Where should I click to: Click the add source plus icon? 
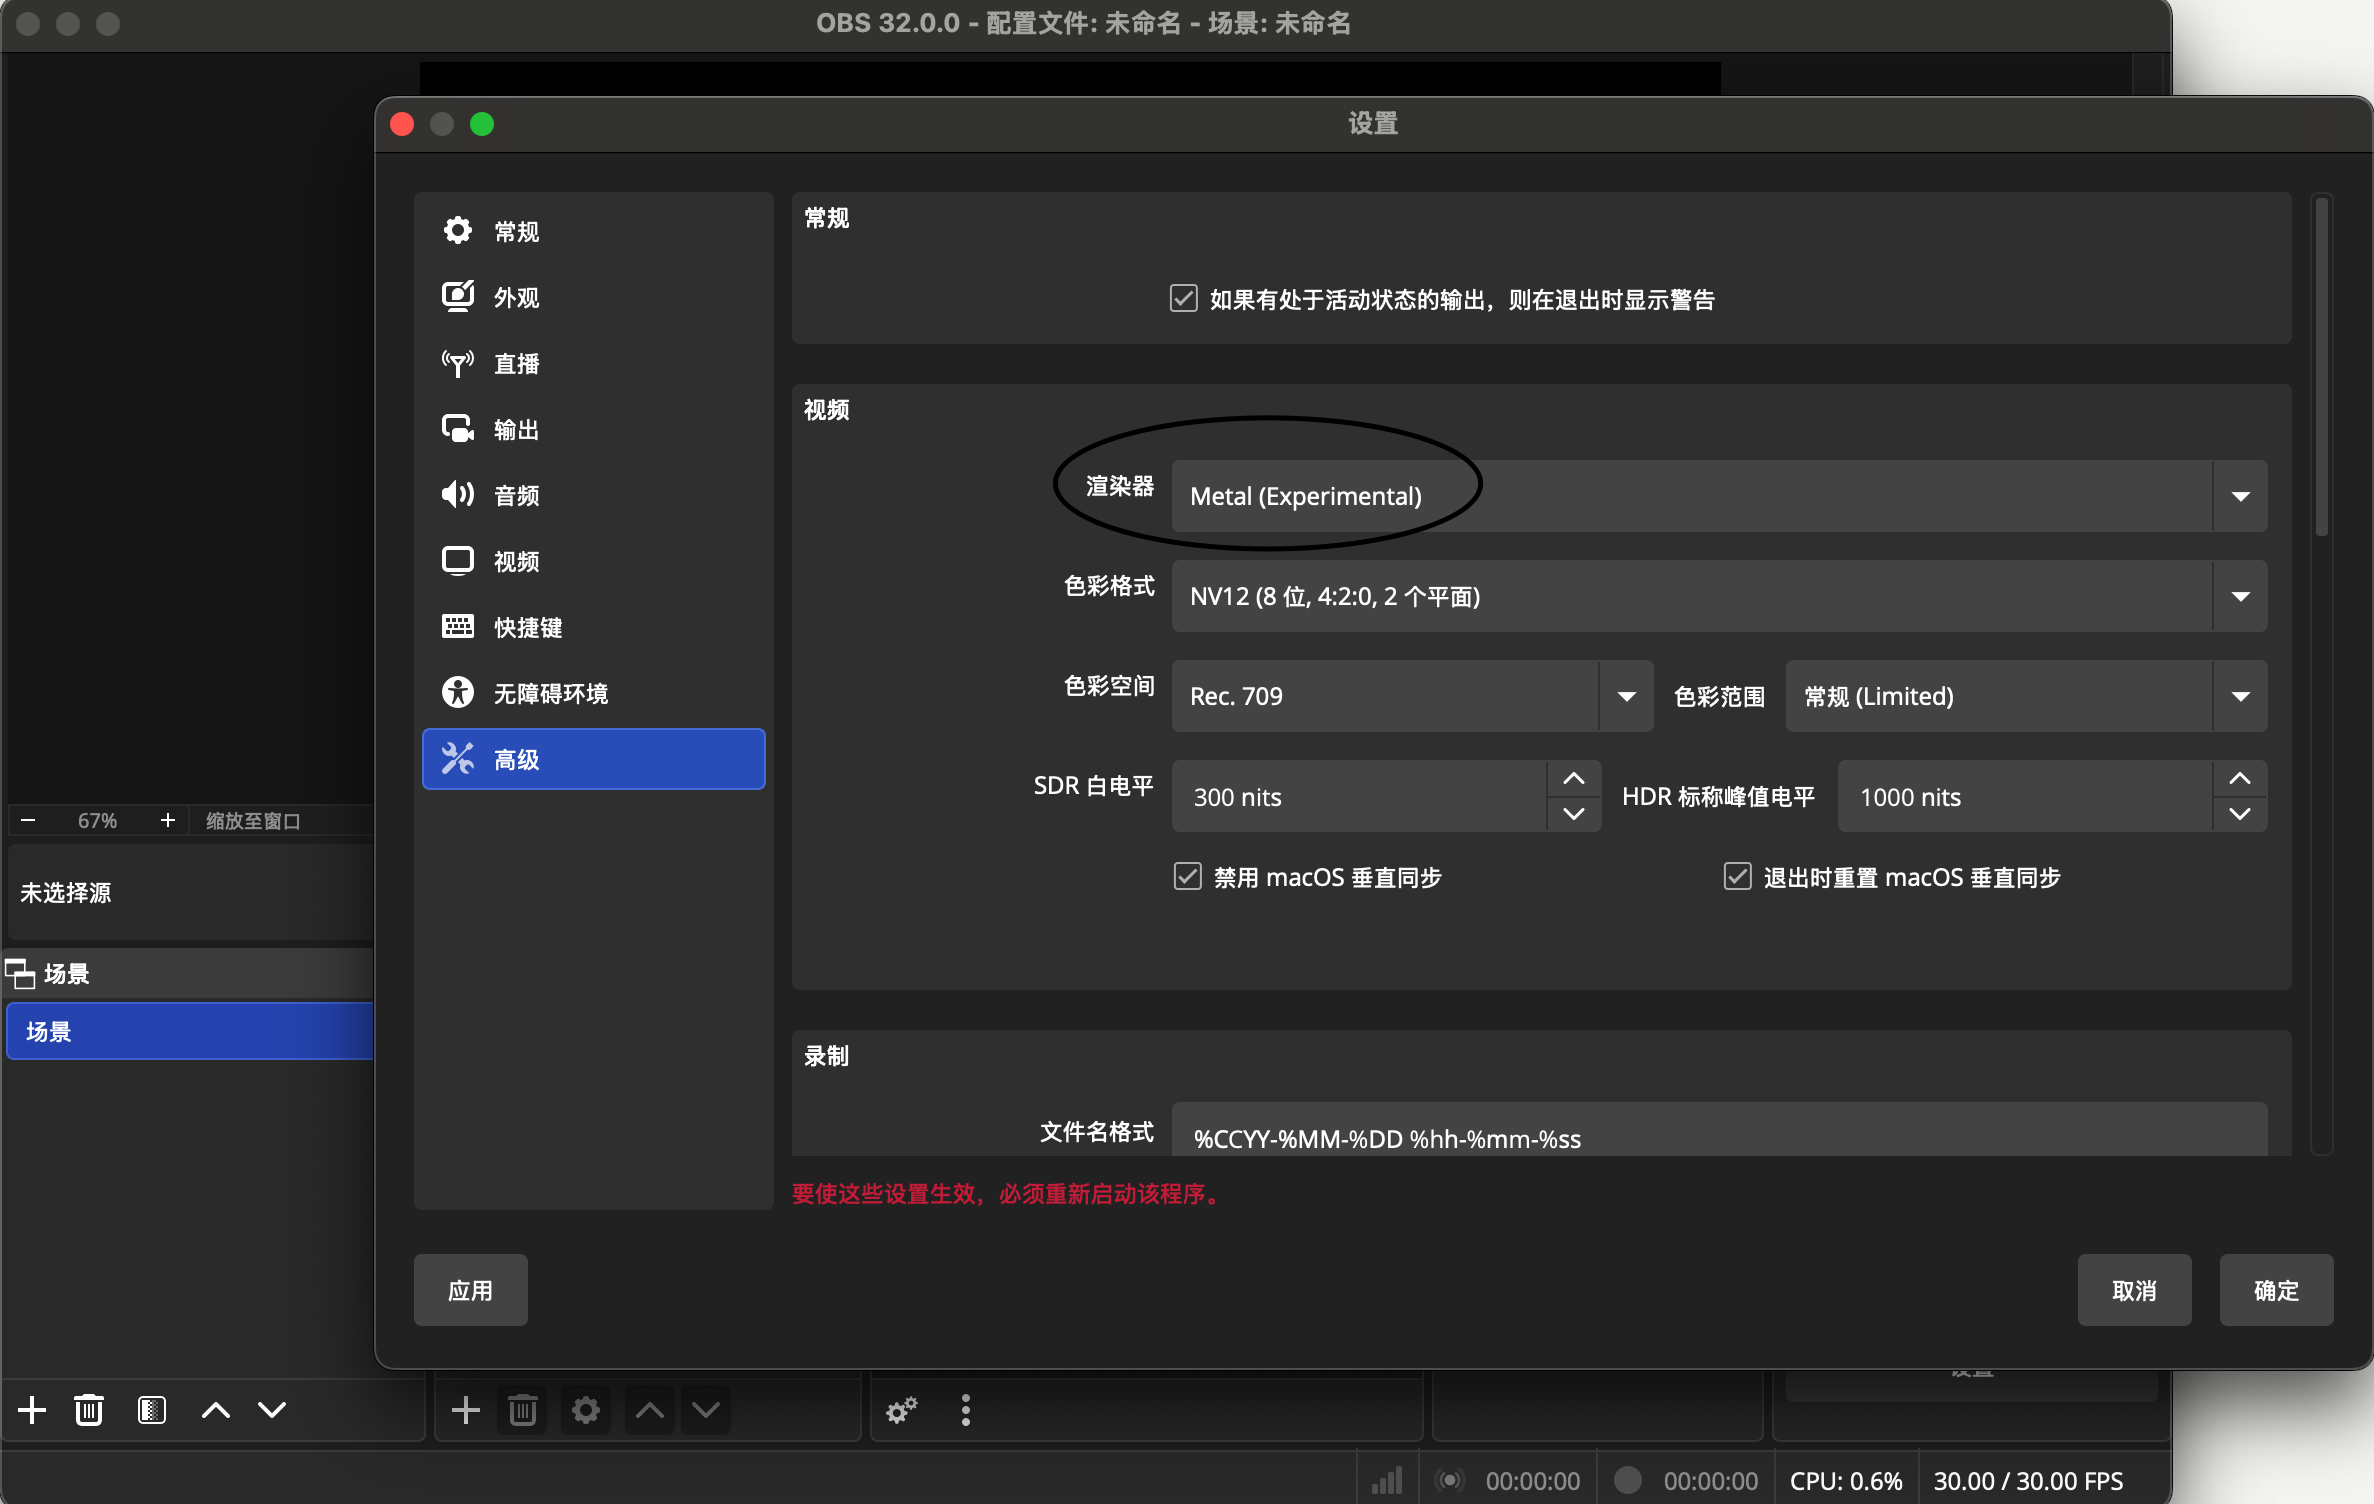click(x=465, y=1411)
